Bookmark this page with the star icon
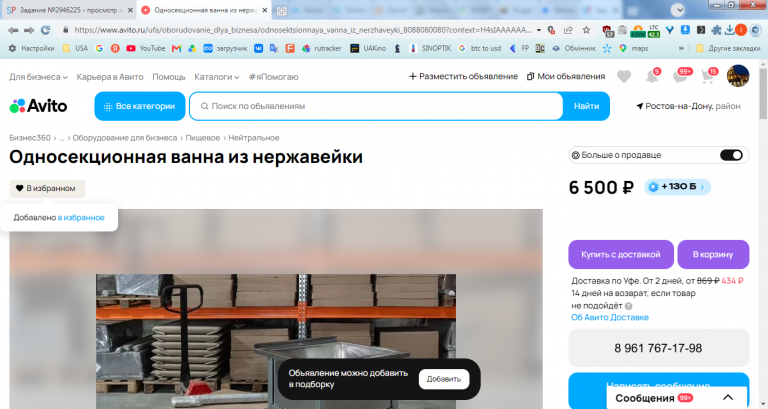Screen dimensions: 768x409 point(586,30)
